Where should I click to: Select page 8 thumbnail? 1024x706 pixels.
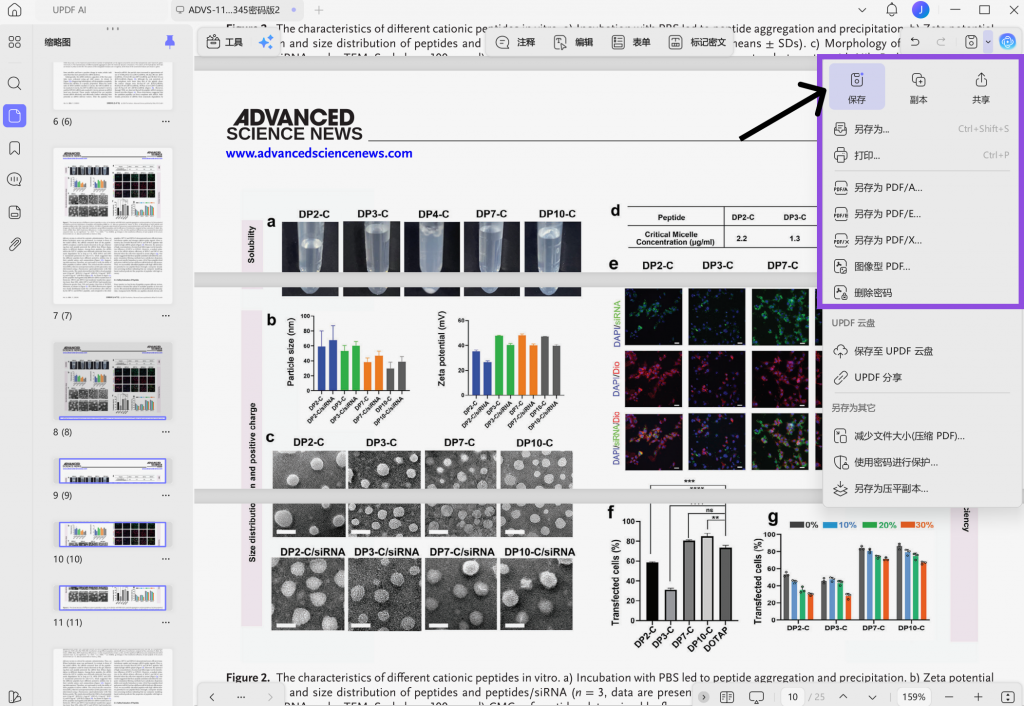coord(113,381)
